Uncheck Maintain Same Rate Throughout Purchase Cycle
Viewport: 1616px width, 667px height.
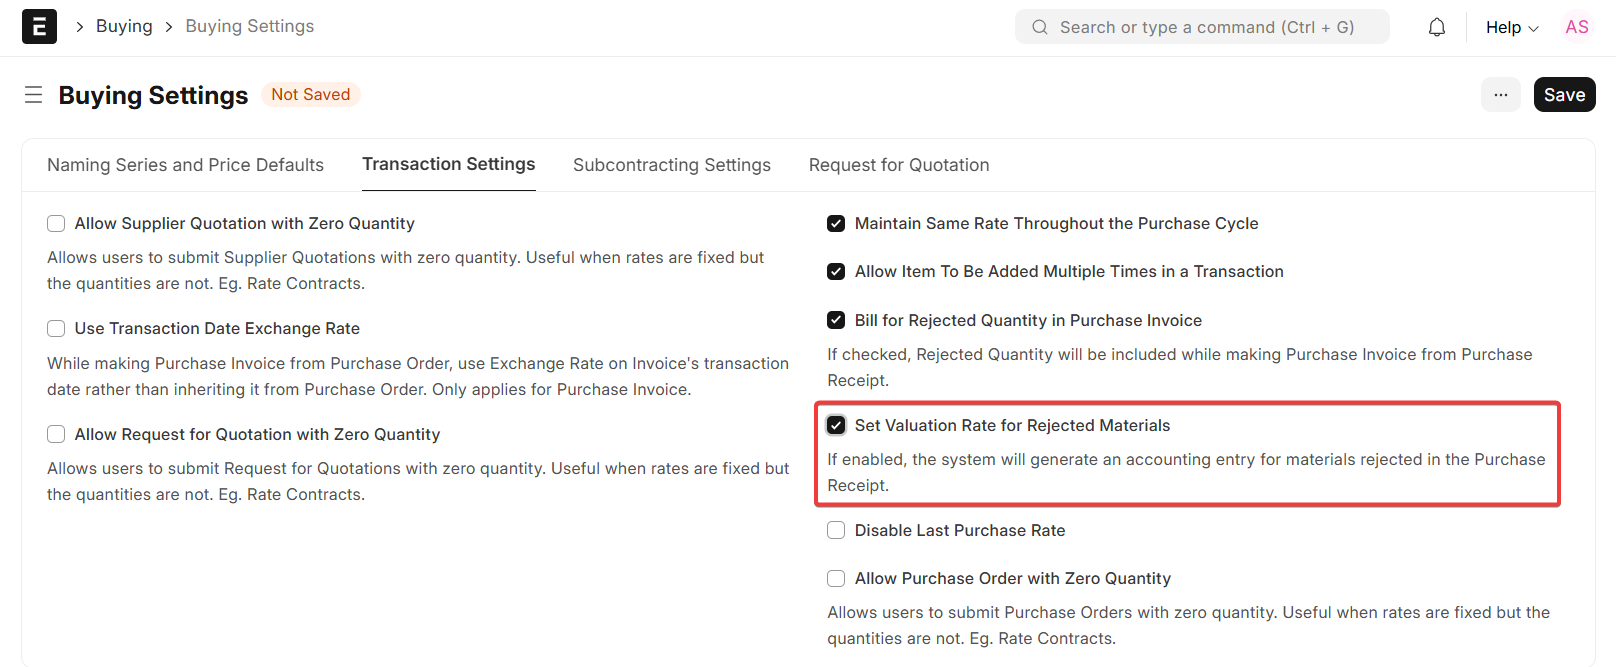click(836, 224)
